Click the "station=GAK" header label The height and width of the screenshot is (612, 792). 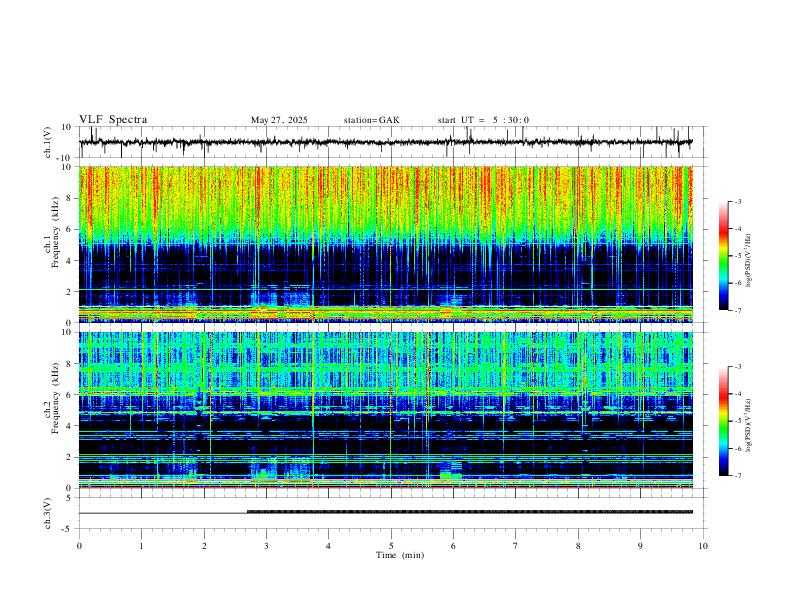coord(371,120)
